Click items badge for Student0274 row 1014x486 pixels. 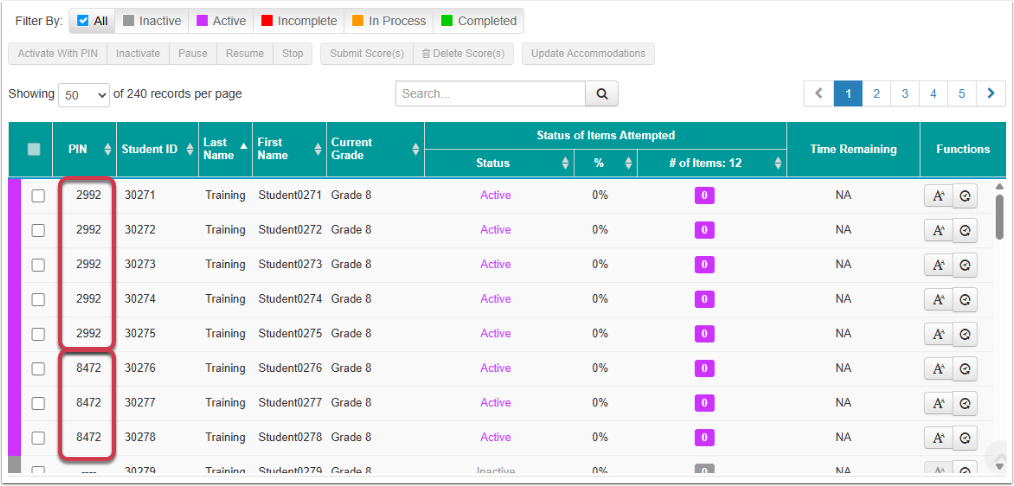click(704, 299)
